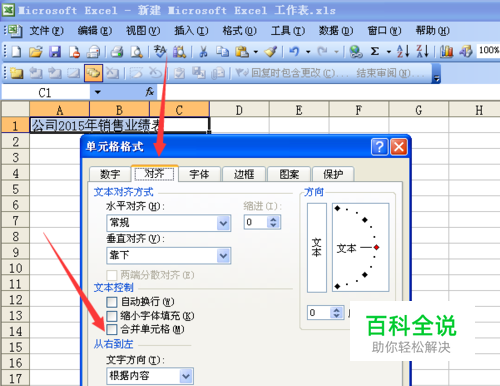Image resolution: width=500 pixels, height=386 pixels.
Task: Sort ascending with the A-Z icon
Action: click(x=403, y=52)
